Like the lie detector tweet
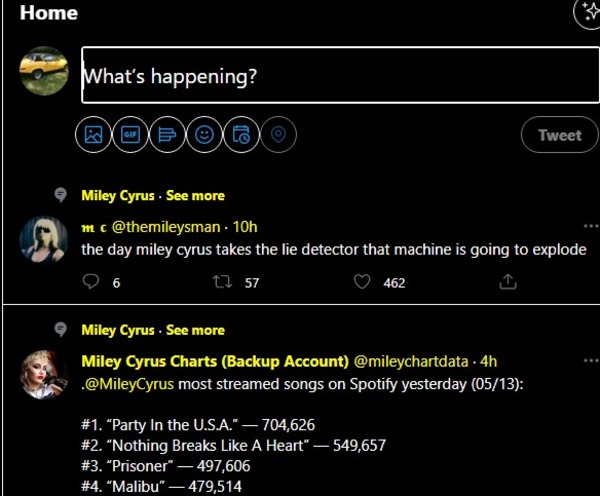The height and width of the screenshot is (496, 600). pyautogui.click(x=363, y=282)
